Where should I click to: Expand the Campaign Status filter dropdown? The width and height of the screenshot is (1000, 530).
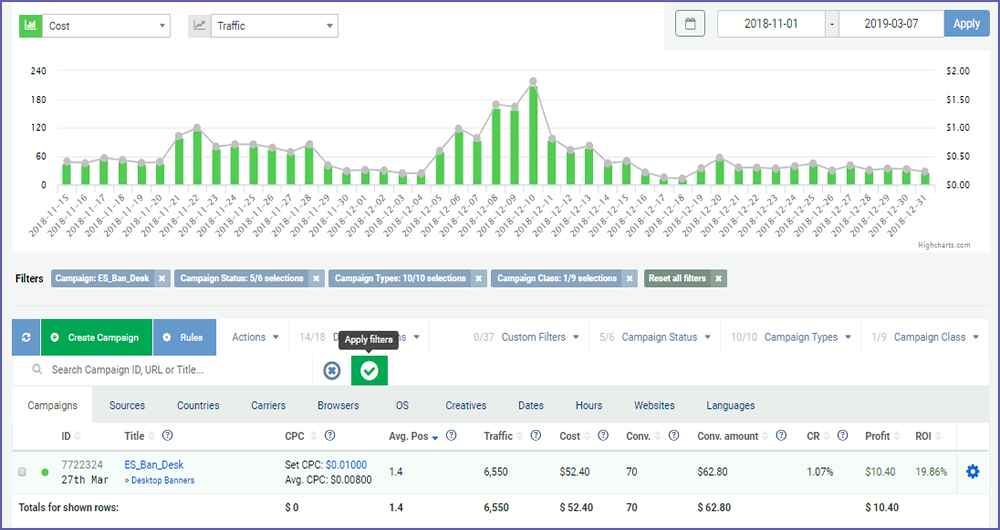click(655, 338)
